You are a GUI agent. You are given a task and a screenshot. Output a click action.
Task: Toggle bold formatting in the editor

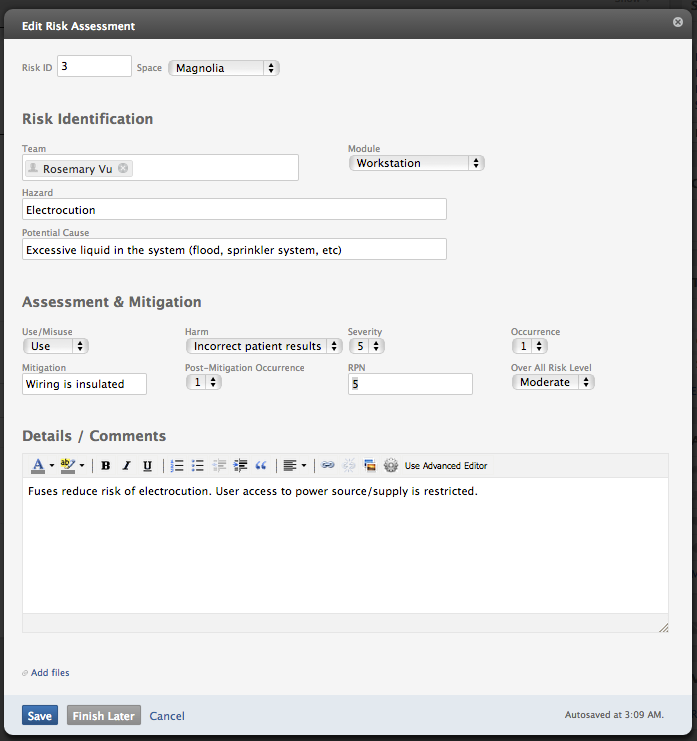(x=105, y=466)
